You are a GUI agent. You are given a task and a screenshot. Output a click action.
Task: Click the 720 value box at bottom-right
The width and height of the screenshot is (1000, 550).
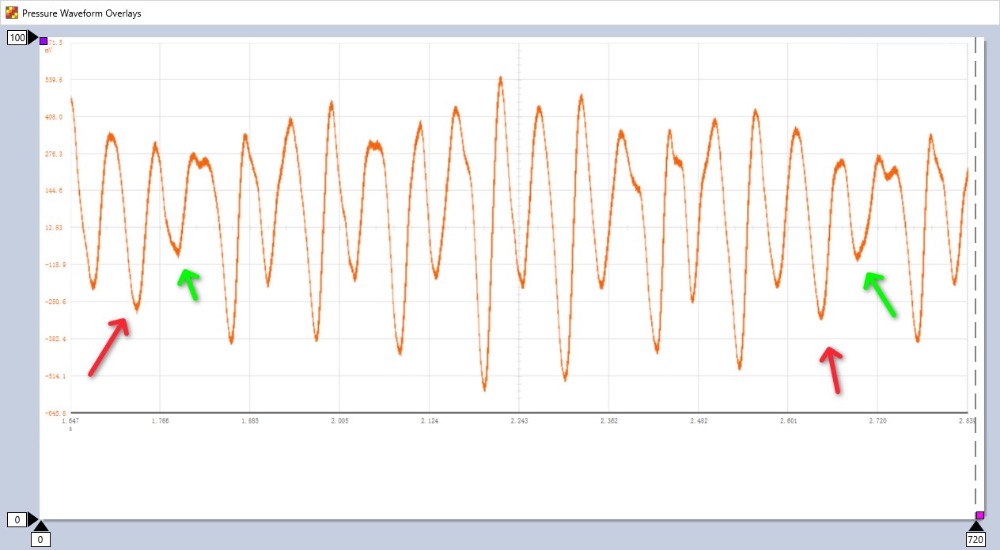click(x=976, y=540)
